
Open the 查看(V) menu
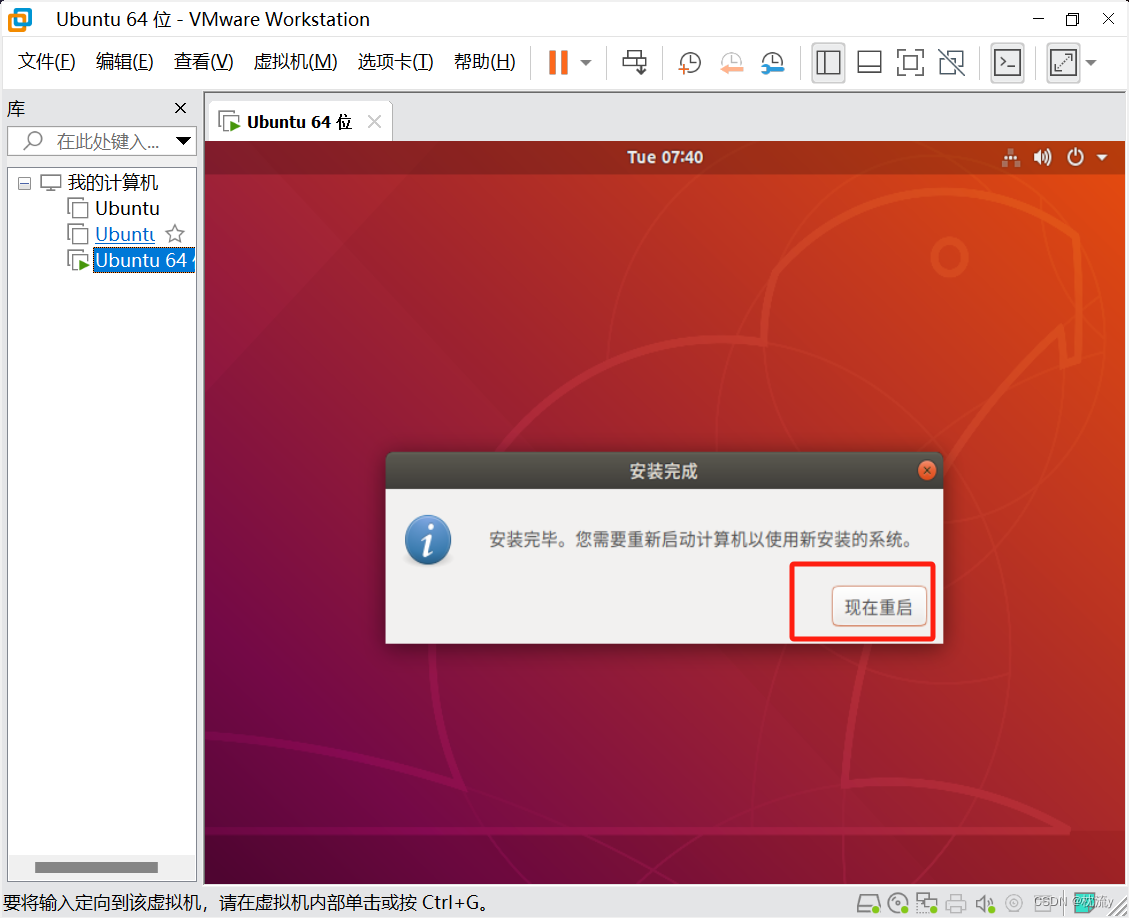(204, 62)
